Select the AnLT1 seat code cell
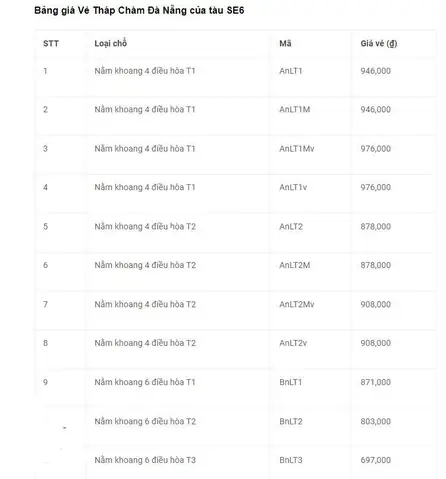The width and height of the screenshot is (446, 479). [x=291, y=71]
